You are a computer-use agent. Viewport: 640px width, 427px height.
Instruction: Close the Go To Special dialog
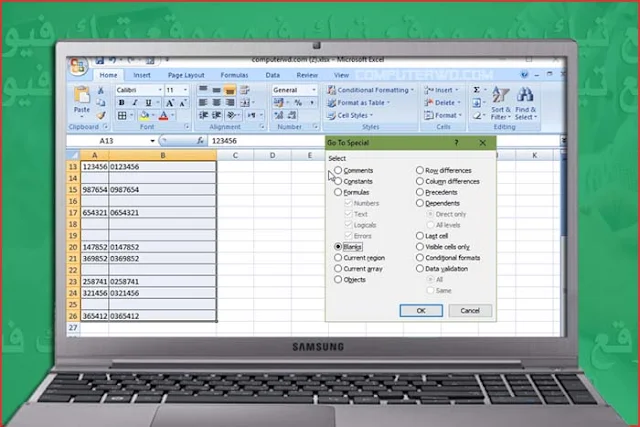(483, 143)
